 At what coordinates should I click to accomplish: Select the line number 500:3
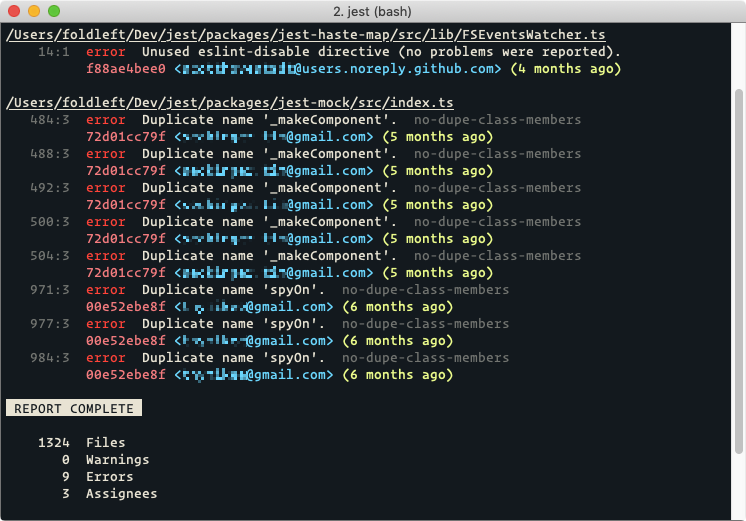[50, 222]
